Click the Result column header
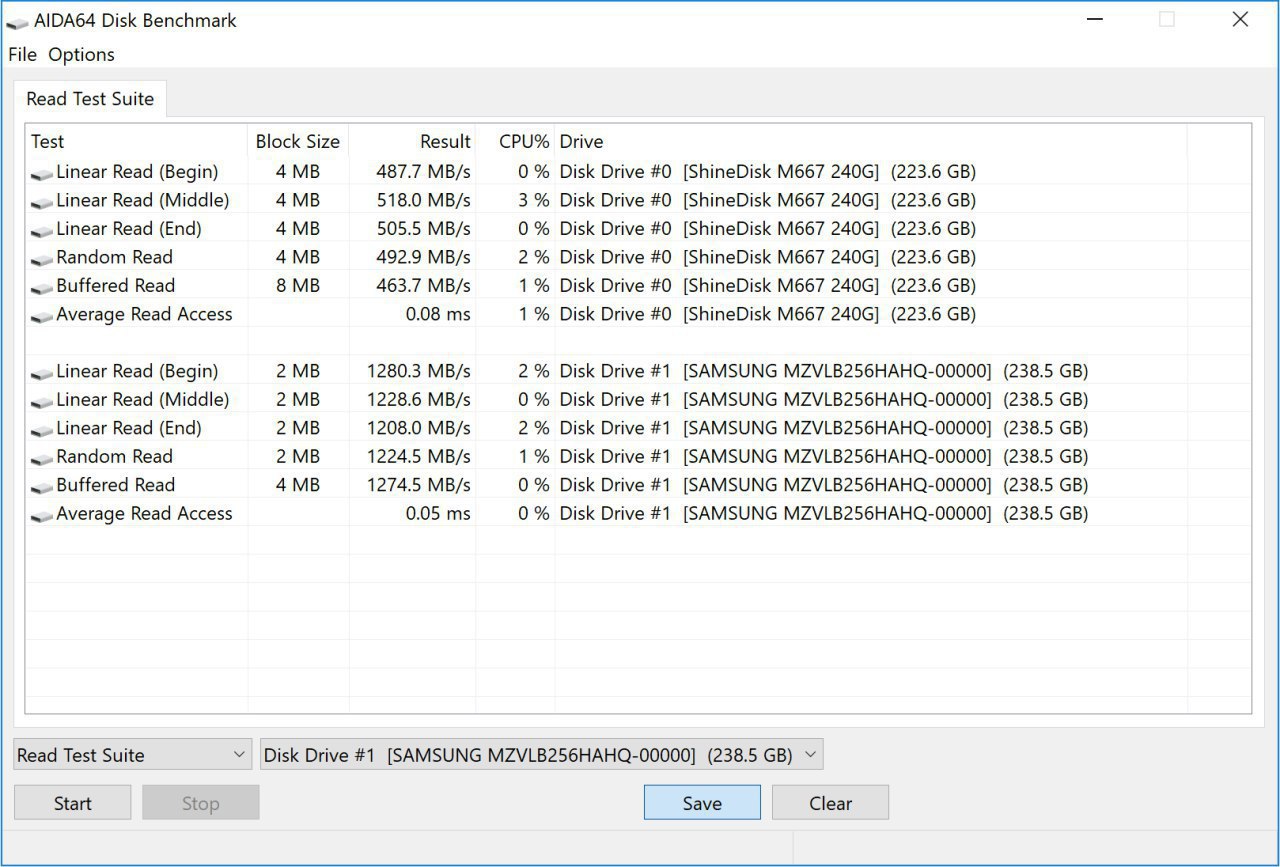Screen dimensions: 1280x867 412,141
